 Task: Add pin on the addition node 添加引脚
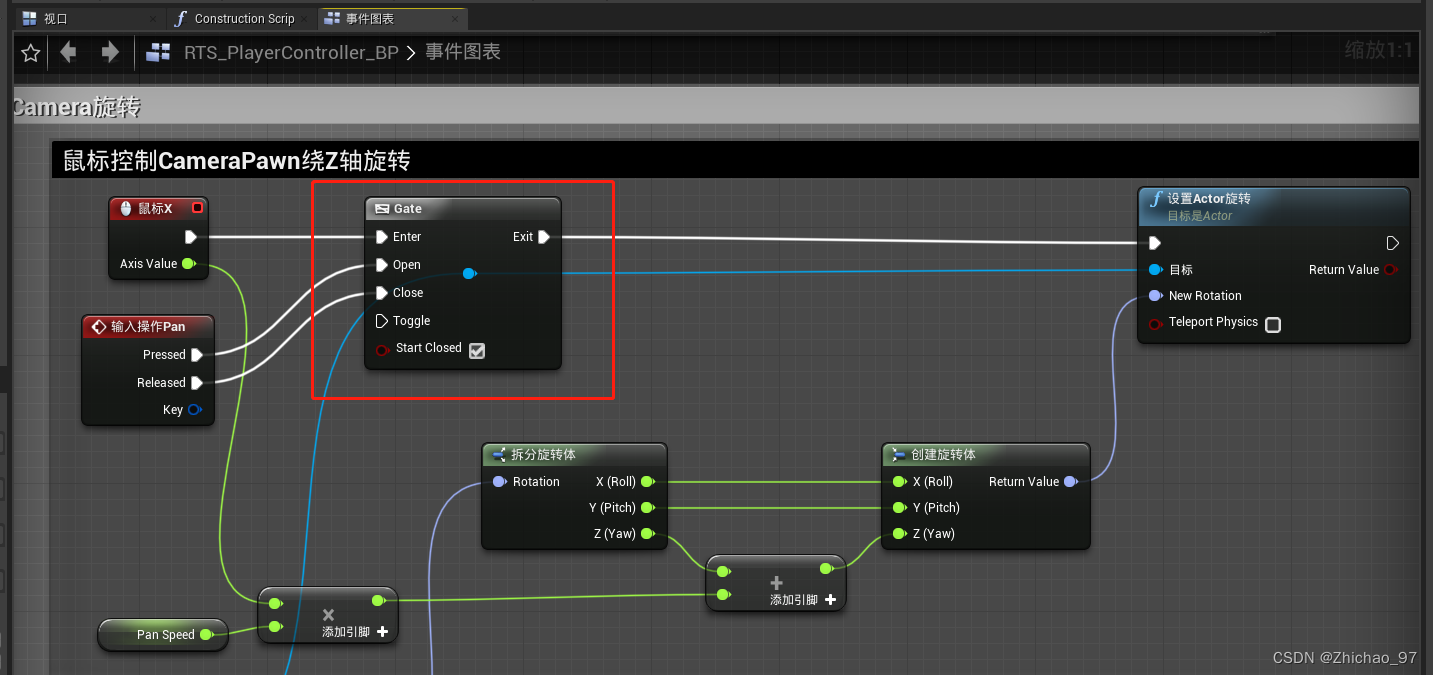coord(803,600)
